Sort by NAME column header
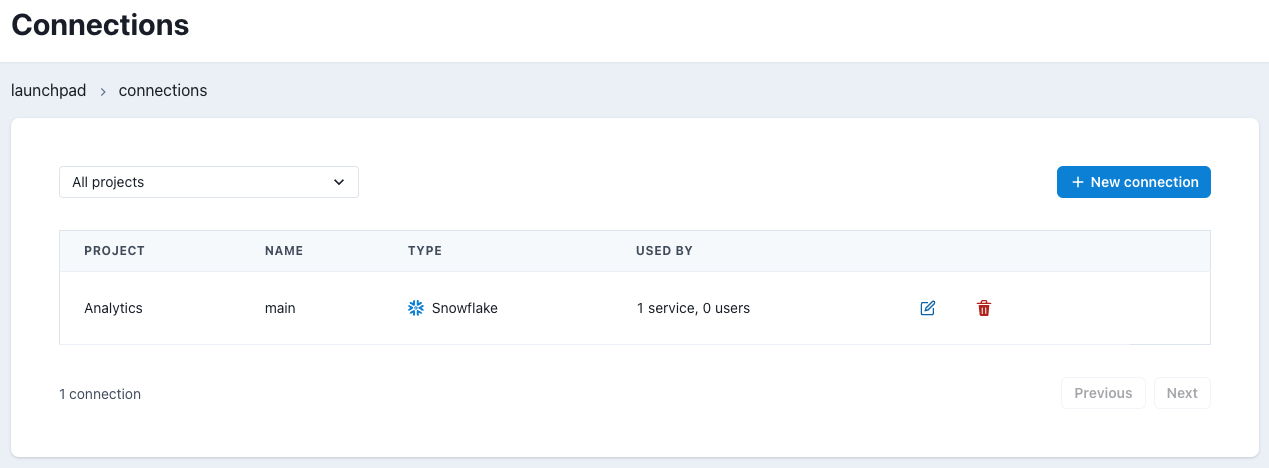Image resolution: width=1269 pixels, height=468 pixels. 284,251
